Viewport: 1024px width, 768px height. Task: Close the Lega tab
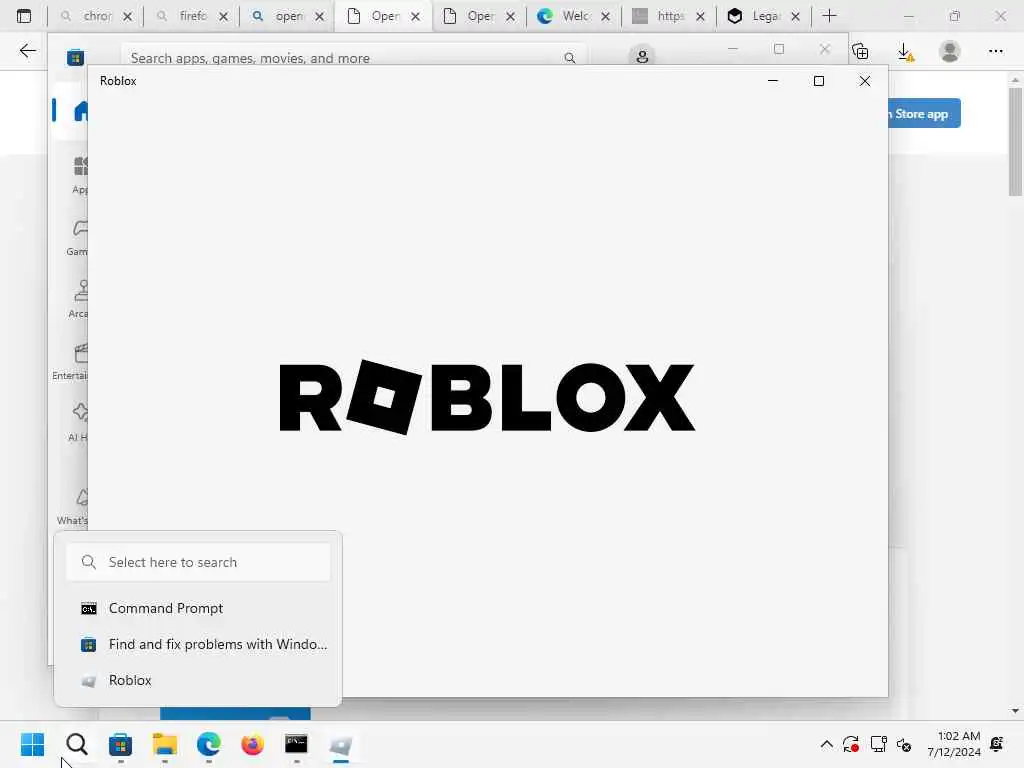point(795,16)
